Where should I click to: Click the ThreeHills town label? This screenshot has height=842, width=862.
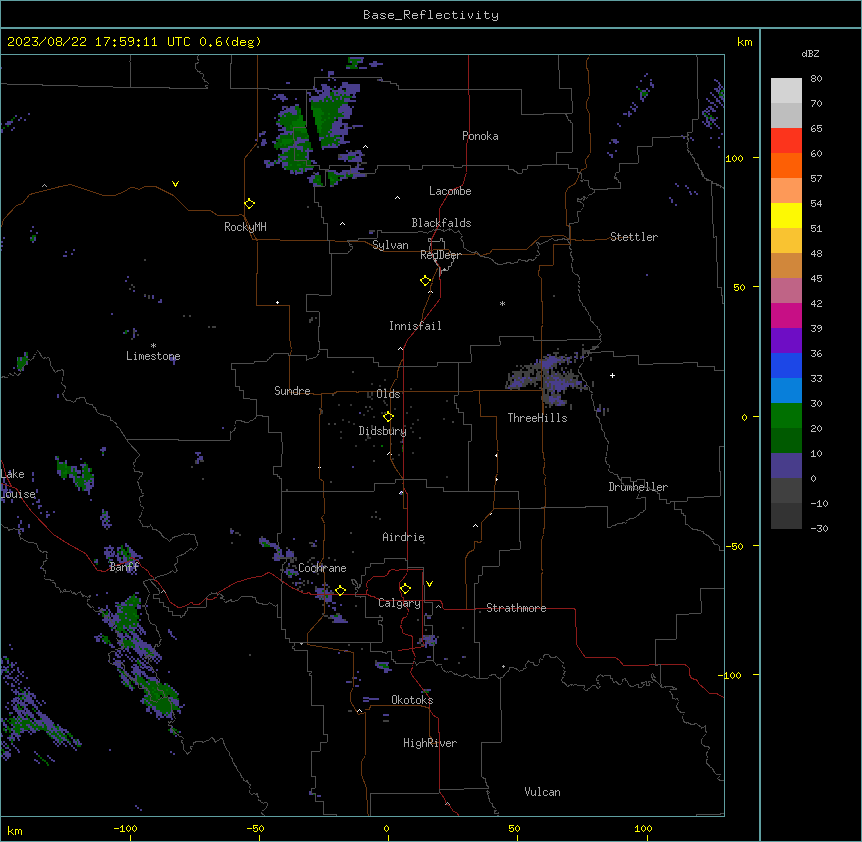[538, 418]
